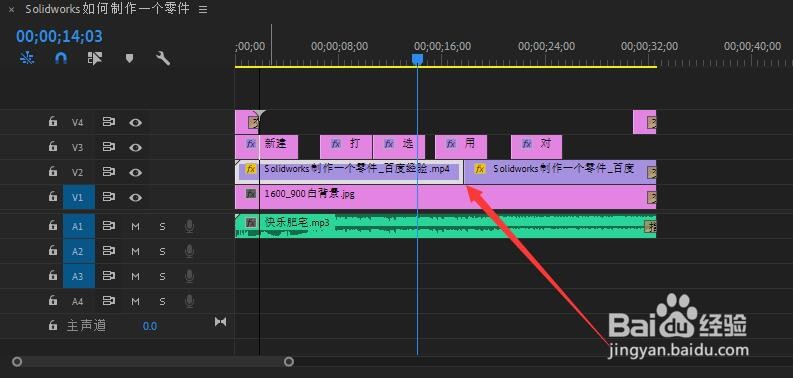The width and height of the screenshot is (793, 378).
Task: Toggle lock on audio track A4
Action: coord(53,301)
